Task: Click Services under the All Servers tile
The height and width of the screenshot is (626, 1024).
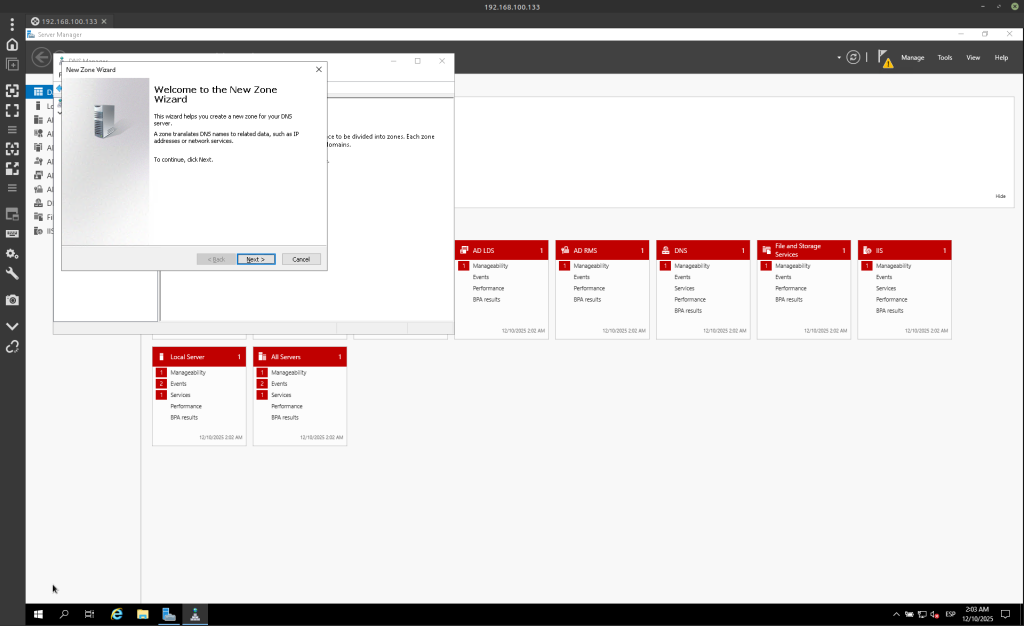Action: (281, 395)
